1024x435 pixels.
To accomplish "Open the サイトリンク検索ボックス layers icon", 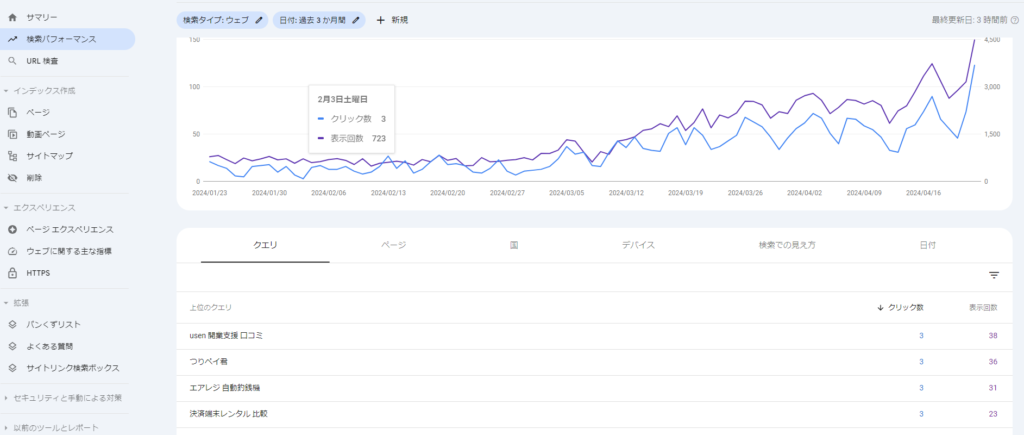I will (12, 368).
